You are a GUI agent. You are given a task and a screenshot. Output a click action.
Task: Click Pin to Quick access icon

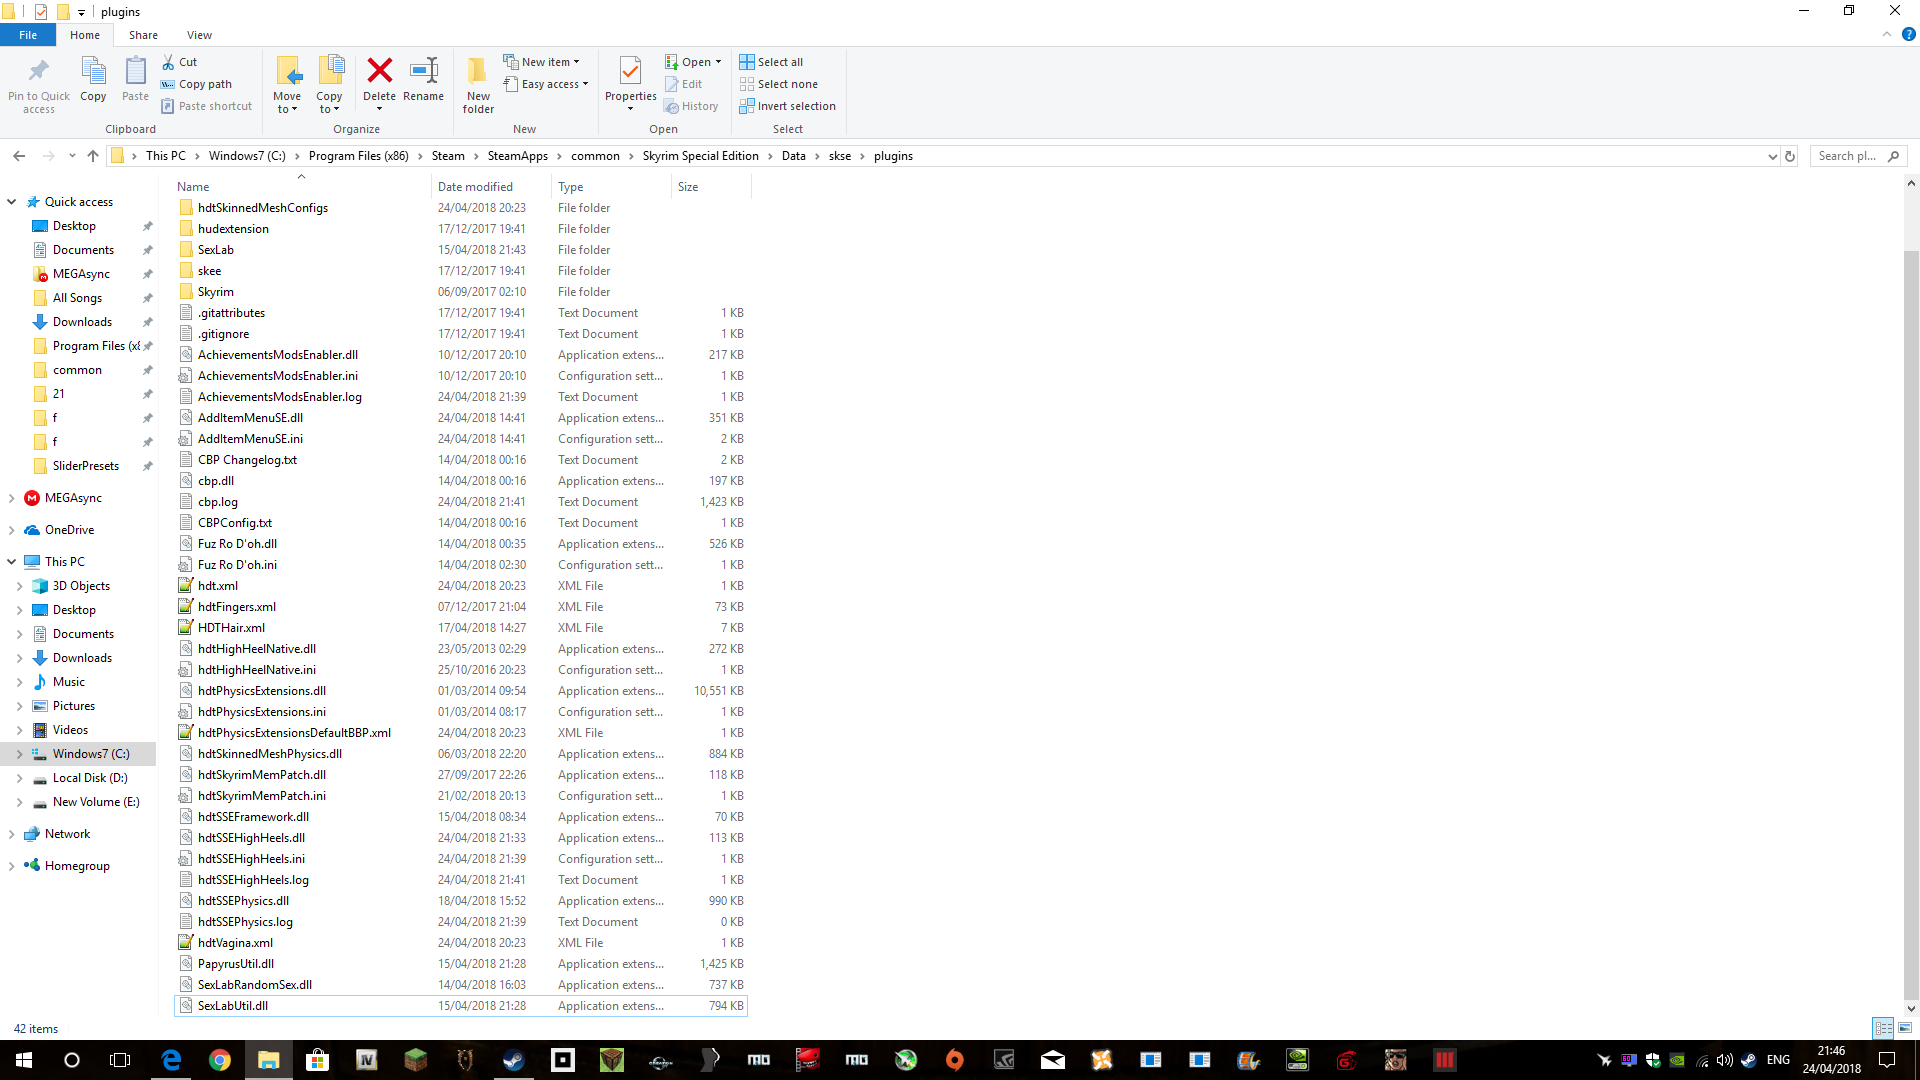pyautogui.click(x=39, y=71)
